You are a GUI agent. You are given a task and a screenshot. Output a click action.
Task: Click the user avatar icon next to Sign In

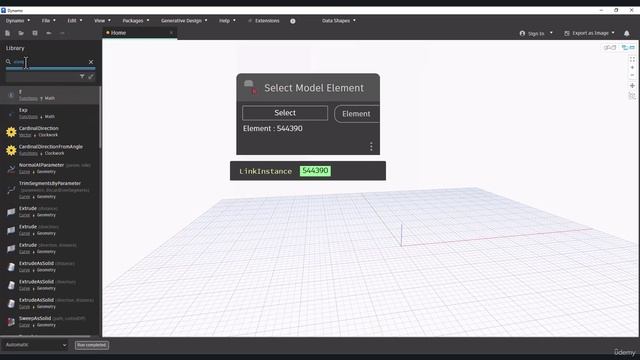tap(522, 33)
